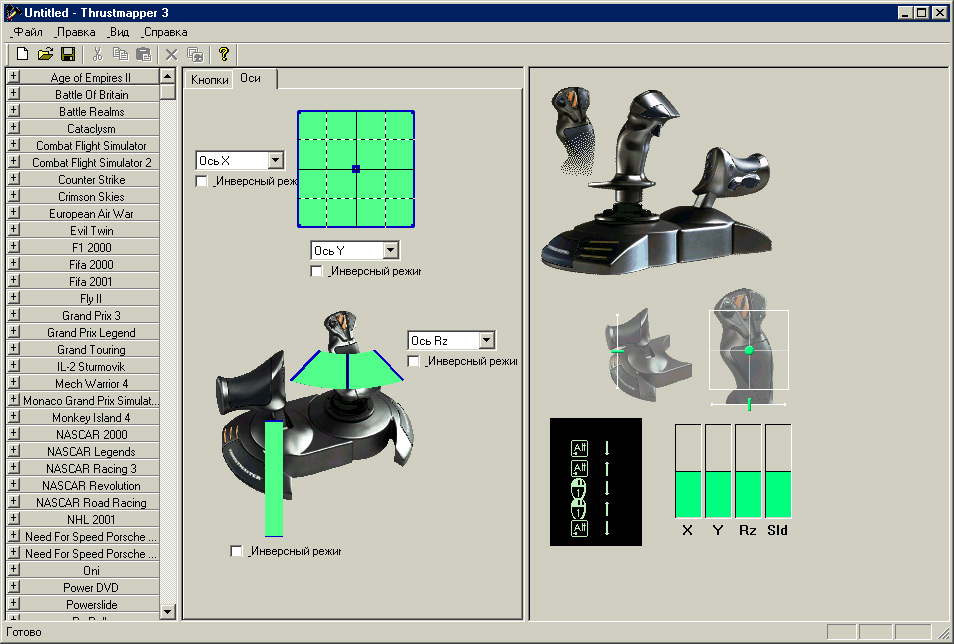
Task: Click the Open folder toolbar icon
Action: 45,54
